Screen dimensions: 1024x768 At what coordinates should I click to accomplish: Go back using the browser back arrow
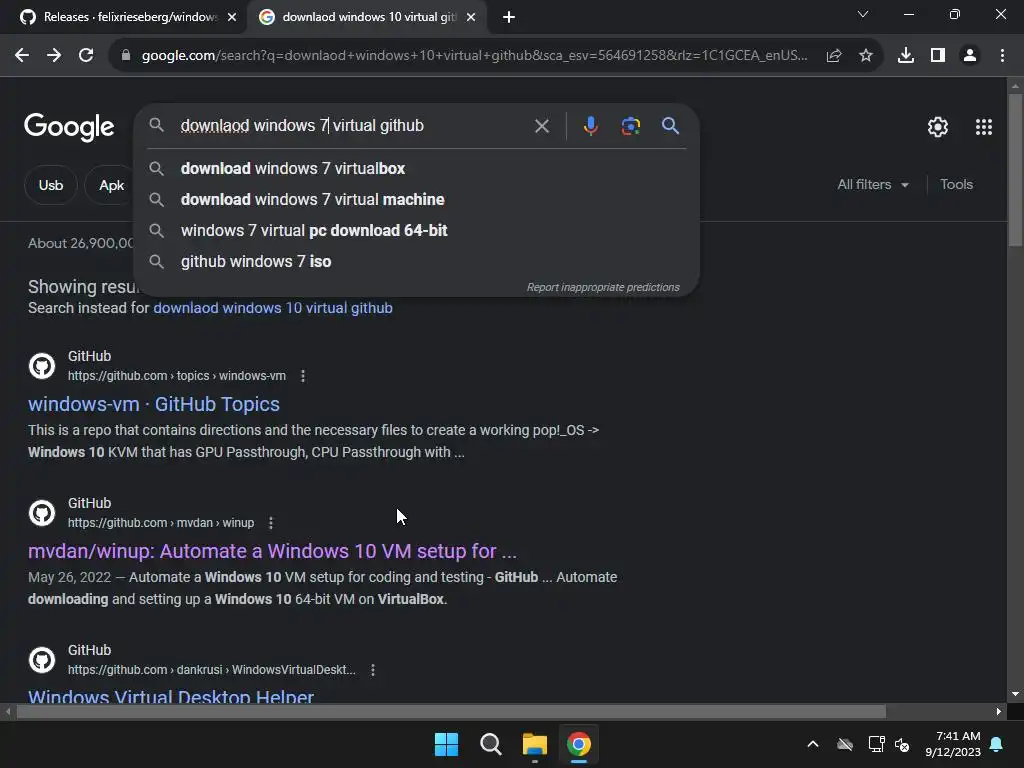(22, 56)
